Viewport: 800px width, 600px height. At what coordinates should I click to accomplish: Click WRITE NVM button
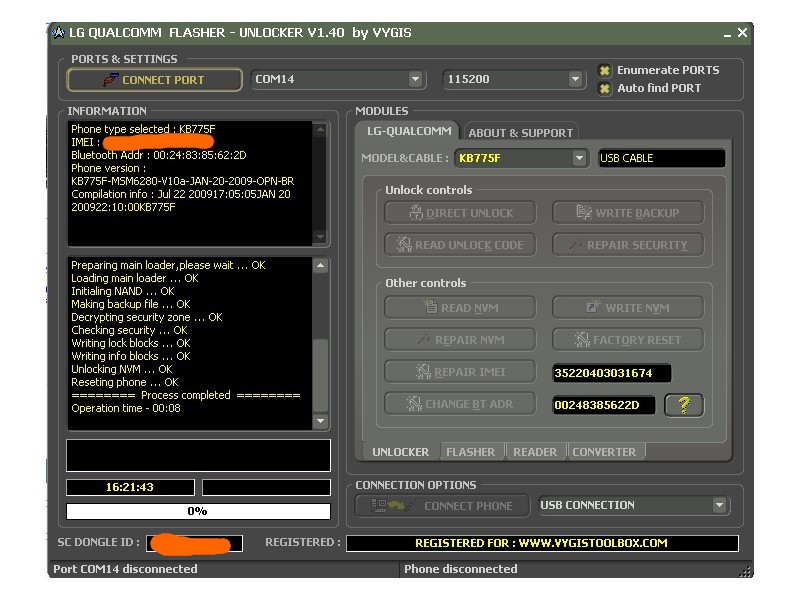(628, 308)
